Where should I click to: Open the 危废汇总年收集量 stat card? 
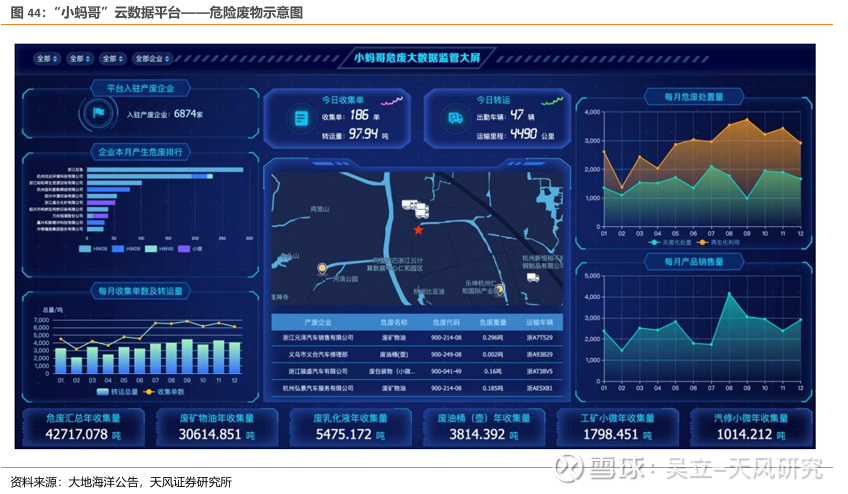[x=83, y=427]
